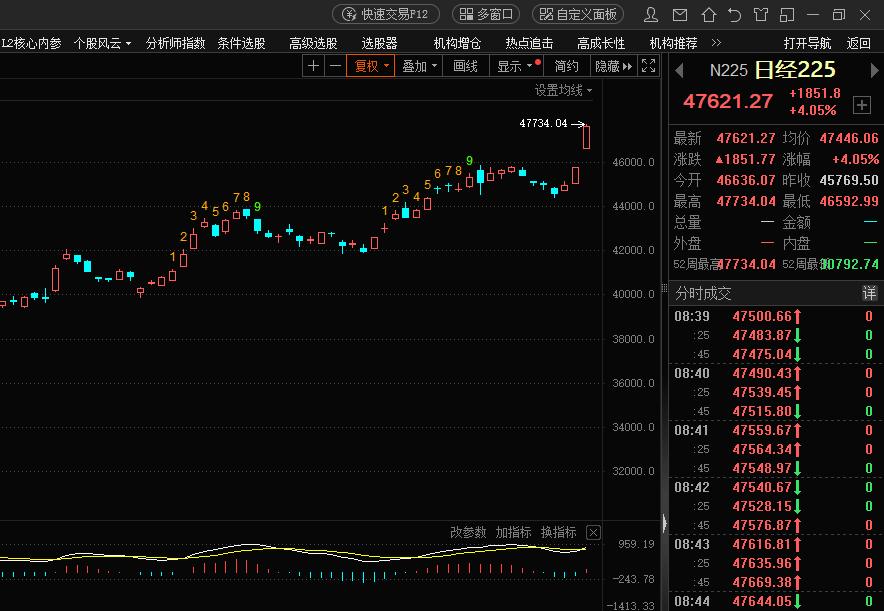Add Nikkei 225 to watchlist plus icon
The image size is (884, 611).
[861, 105]
